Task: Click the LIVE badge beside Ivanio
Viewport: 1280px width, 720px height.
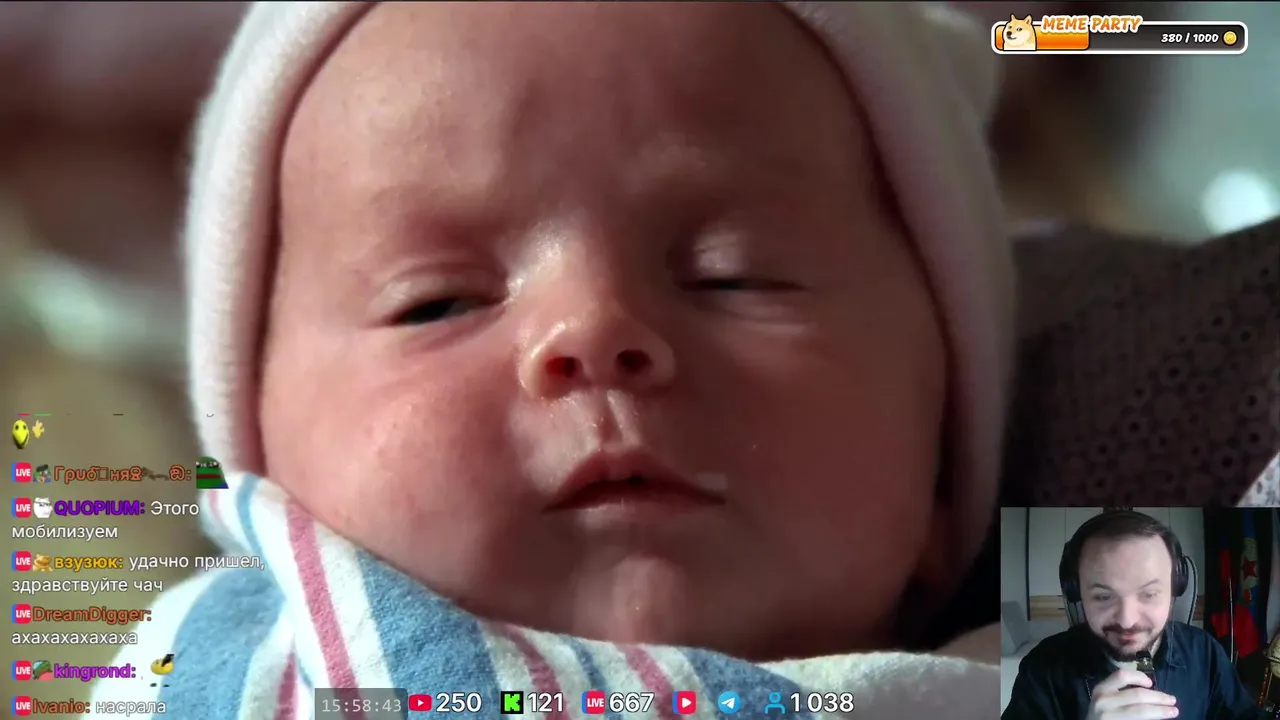Action: (22, 706)
